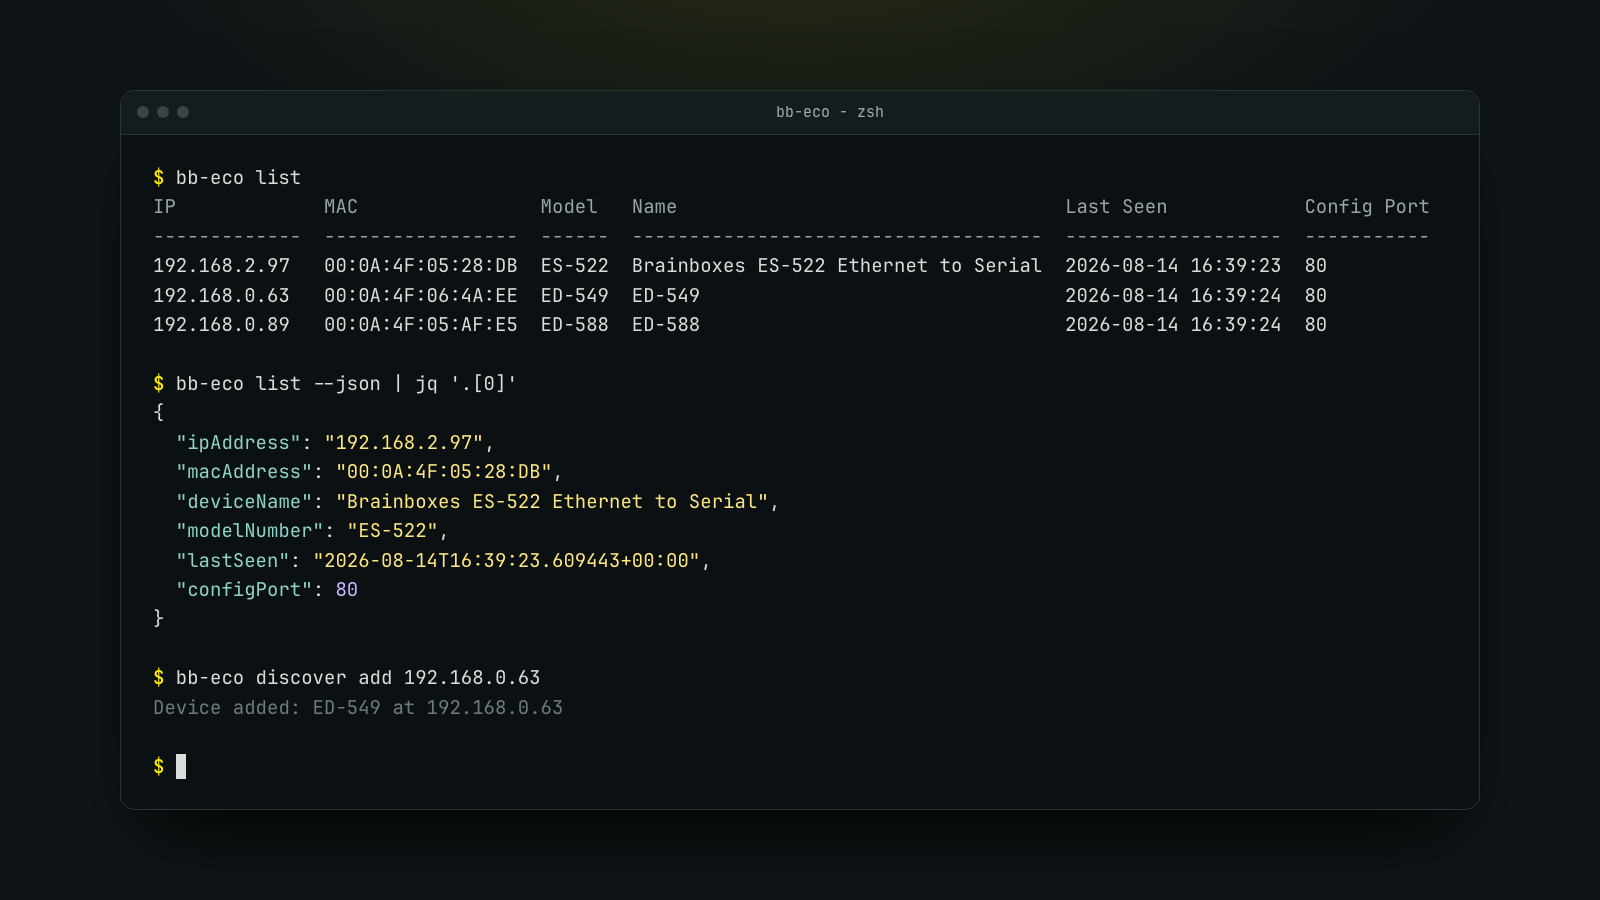Select the macAddress value in the JSON output
This screenshot has height=900, width=1600.
444,472
